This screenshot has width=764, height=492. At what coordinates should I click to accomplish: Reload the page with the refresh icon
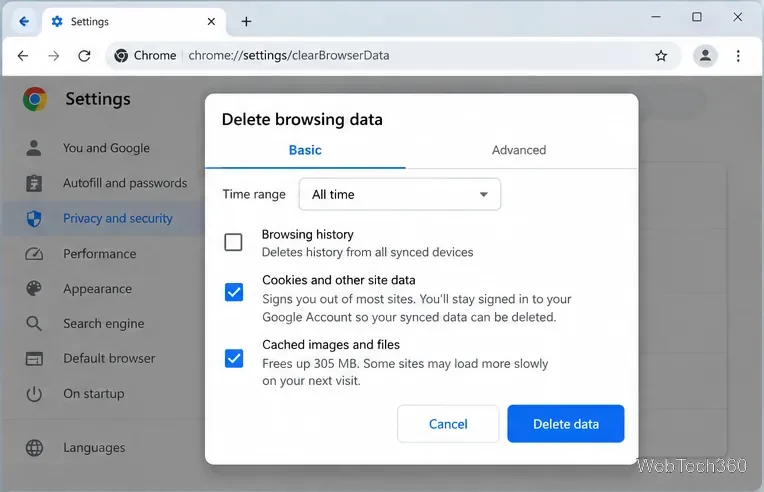(x=84, y=56)
